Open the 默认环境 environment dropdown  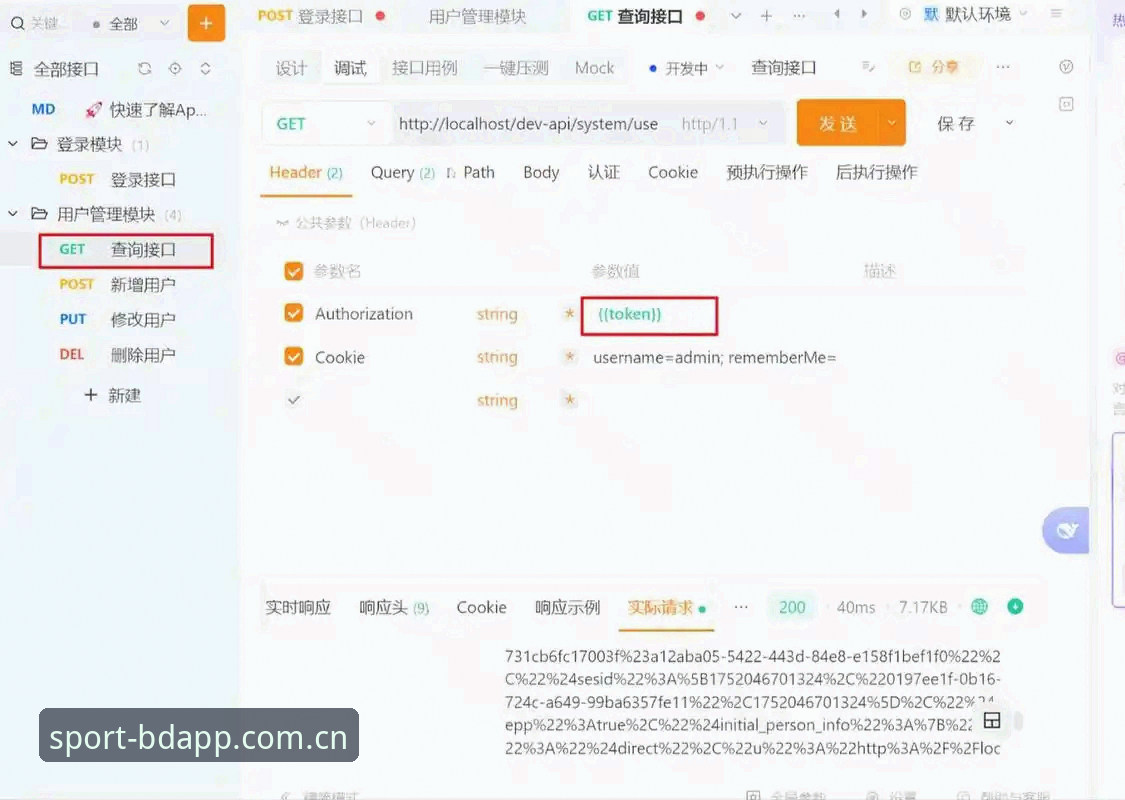[976, 14]
